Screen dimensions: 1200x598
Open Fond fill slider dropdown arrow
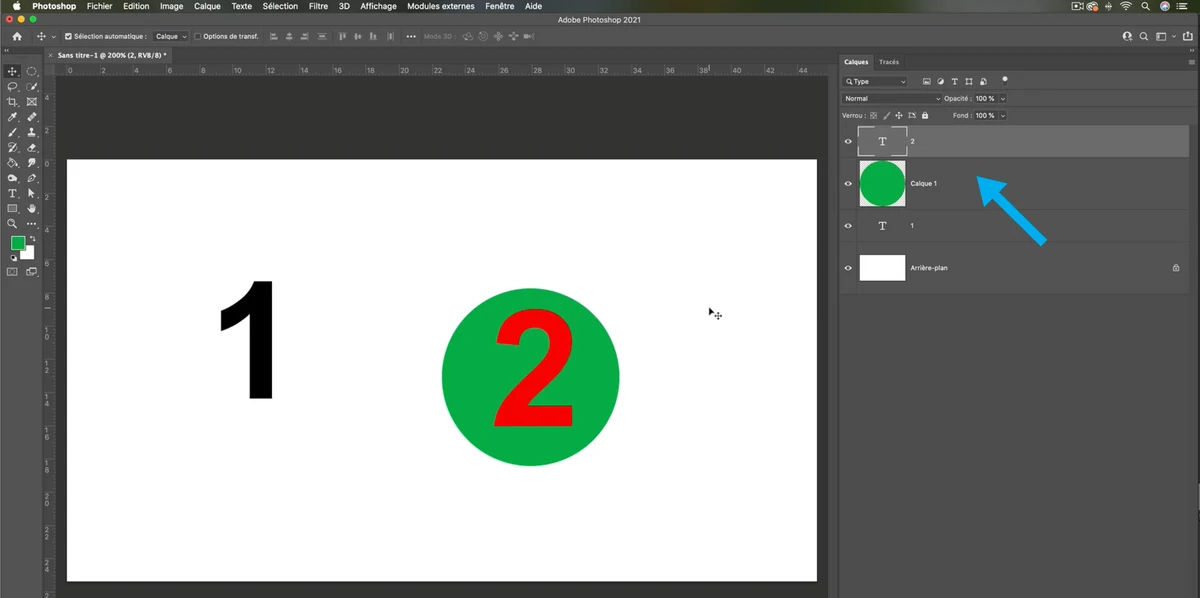click(x=1003, y=115)
